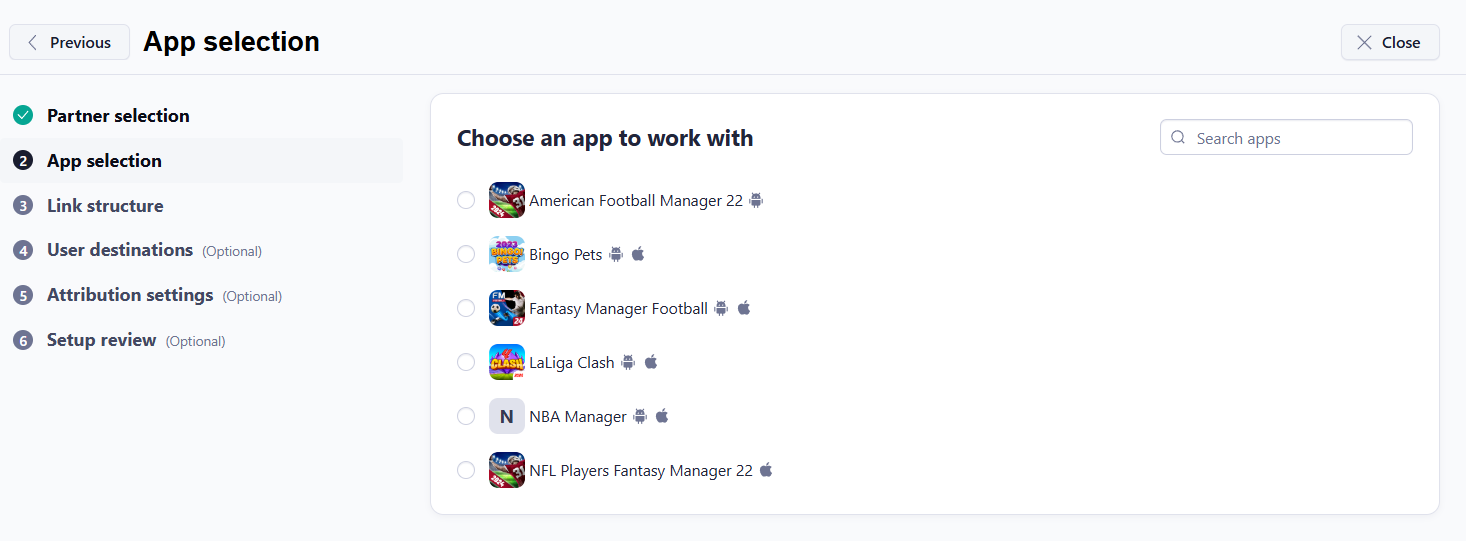The height and width of the screenshot is (541, 1466).
Task: Select the Bingo Pets radio button
Action: pyautogui.click(x=466, y=254)
